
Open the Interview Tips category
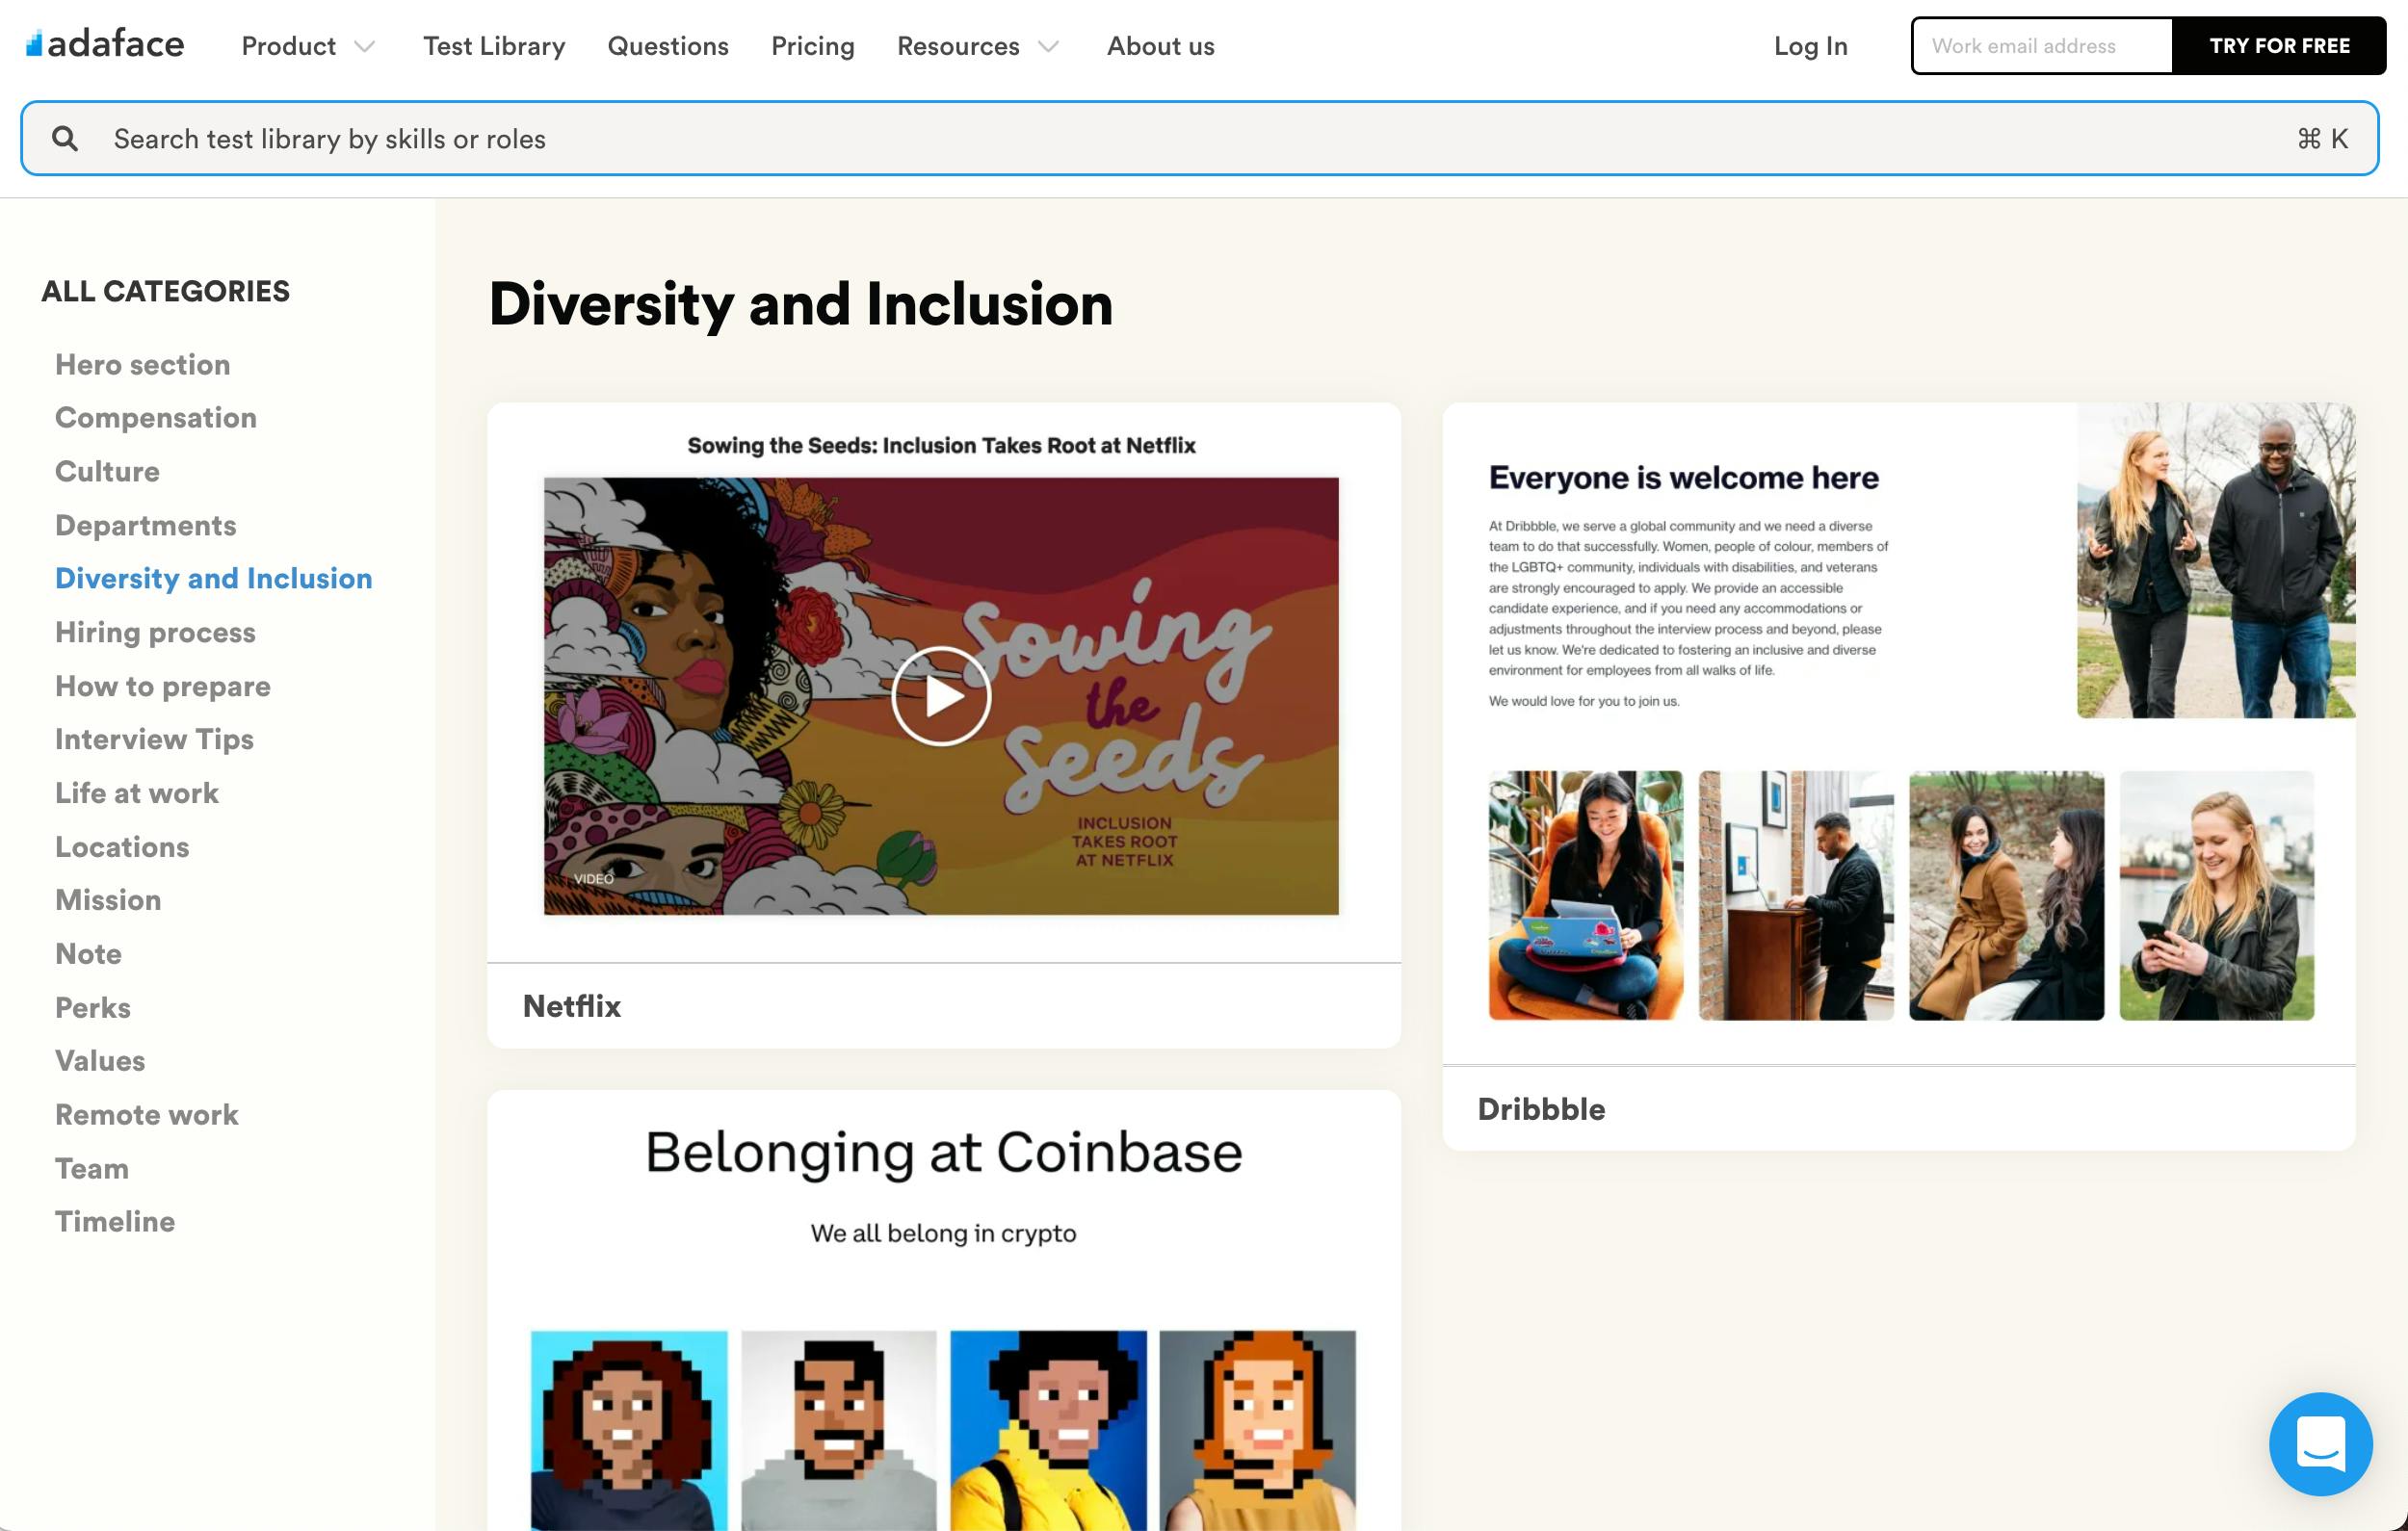[154, 739]
